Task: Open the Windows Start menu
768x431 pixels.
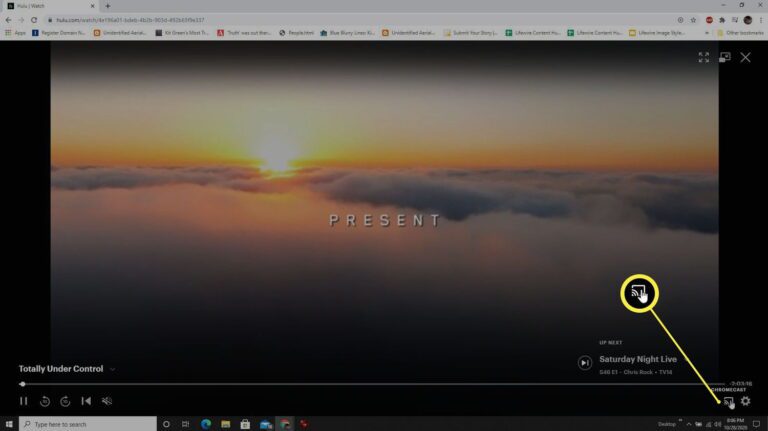Action: click(x=9, y=424)
